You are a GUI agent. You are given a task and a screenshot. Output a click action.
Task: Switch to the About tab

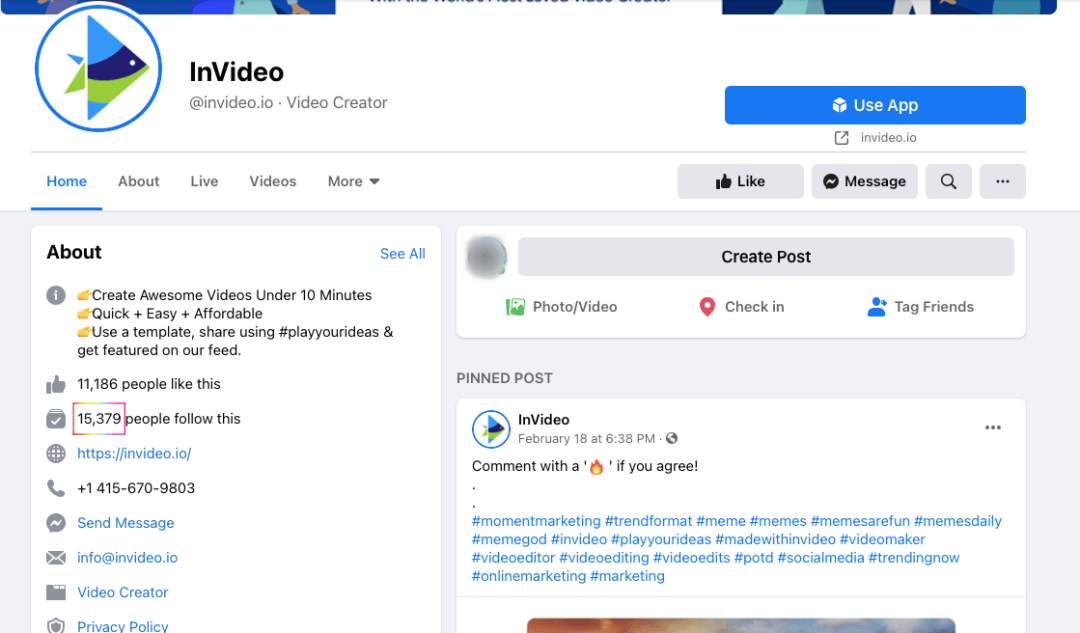(x=138, y=181)
